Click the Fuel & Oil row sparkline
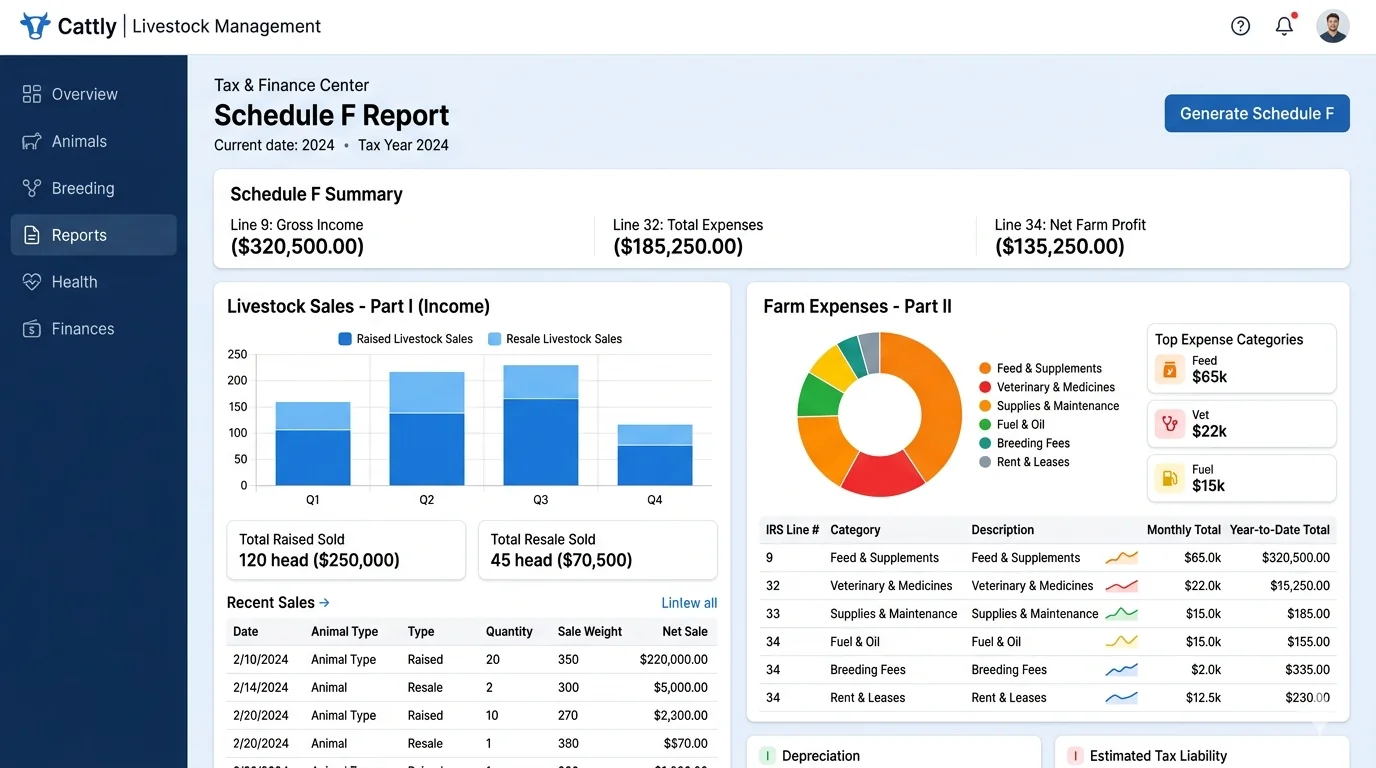1376x768 pixels. [1121, 642]
